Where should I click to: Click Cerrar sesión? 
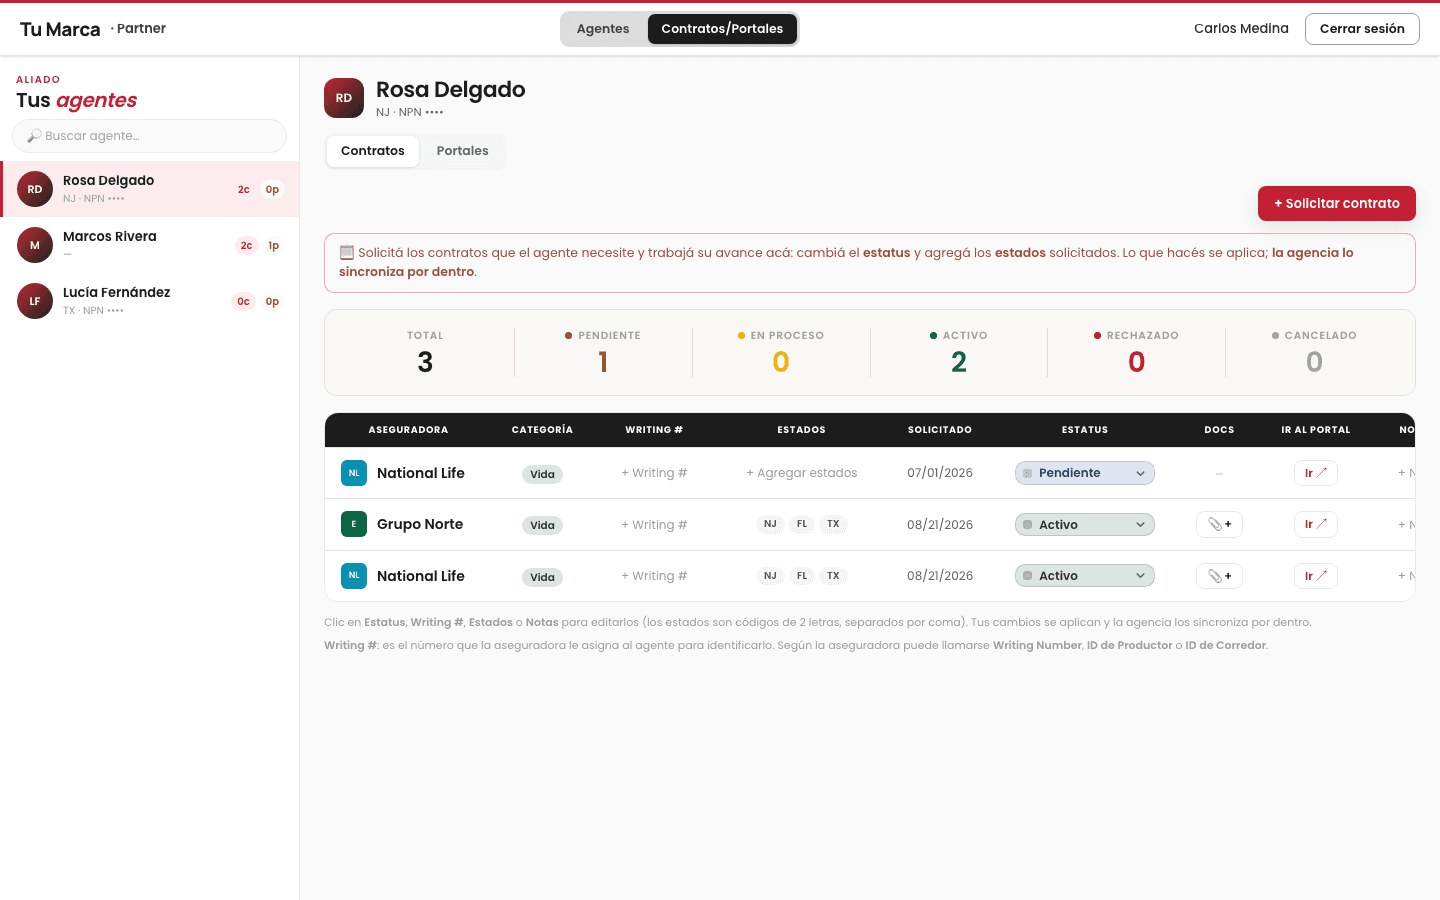pyautogui.click(x=1362, y=29)
